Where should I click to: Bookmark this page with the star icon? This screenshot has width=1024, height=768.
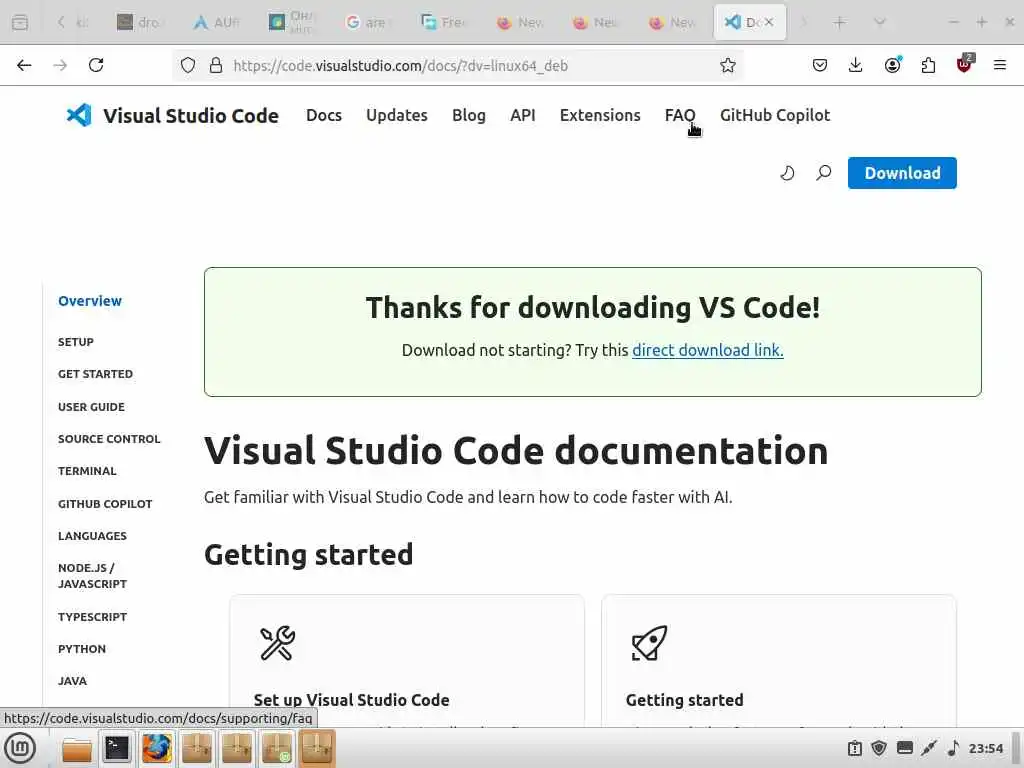[728, 65]
